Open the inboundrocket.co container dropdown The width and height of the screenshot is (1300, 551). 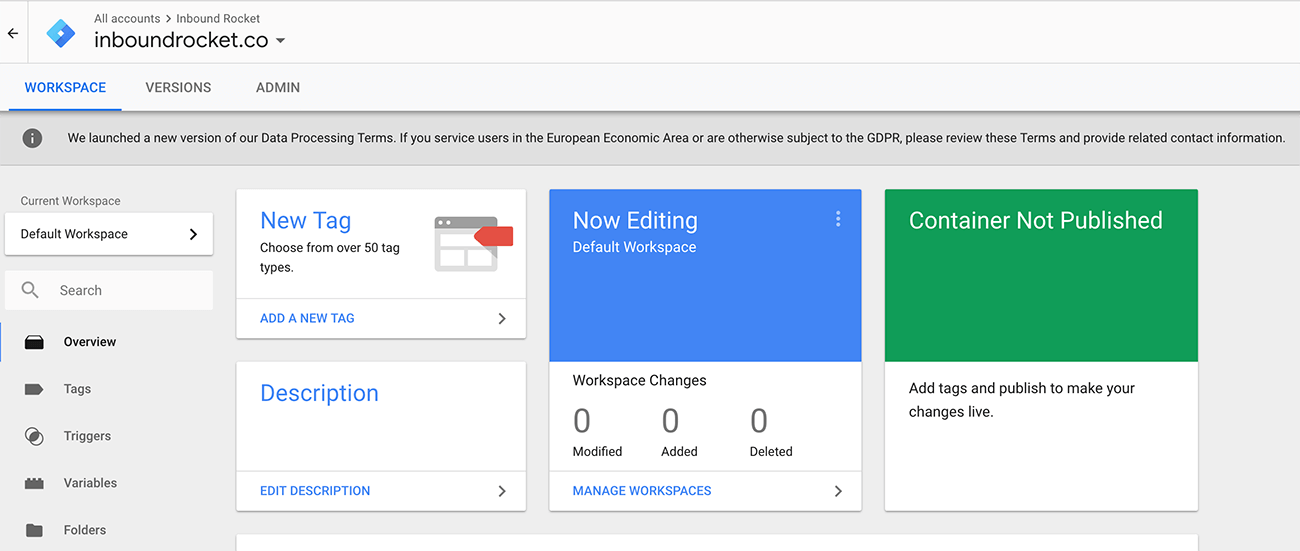pyautogui.click(x=190, y=40)
